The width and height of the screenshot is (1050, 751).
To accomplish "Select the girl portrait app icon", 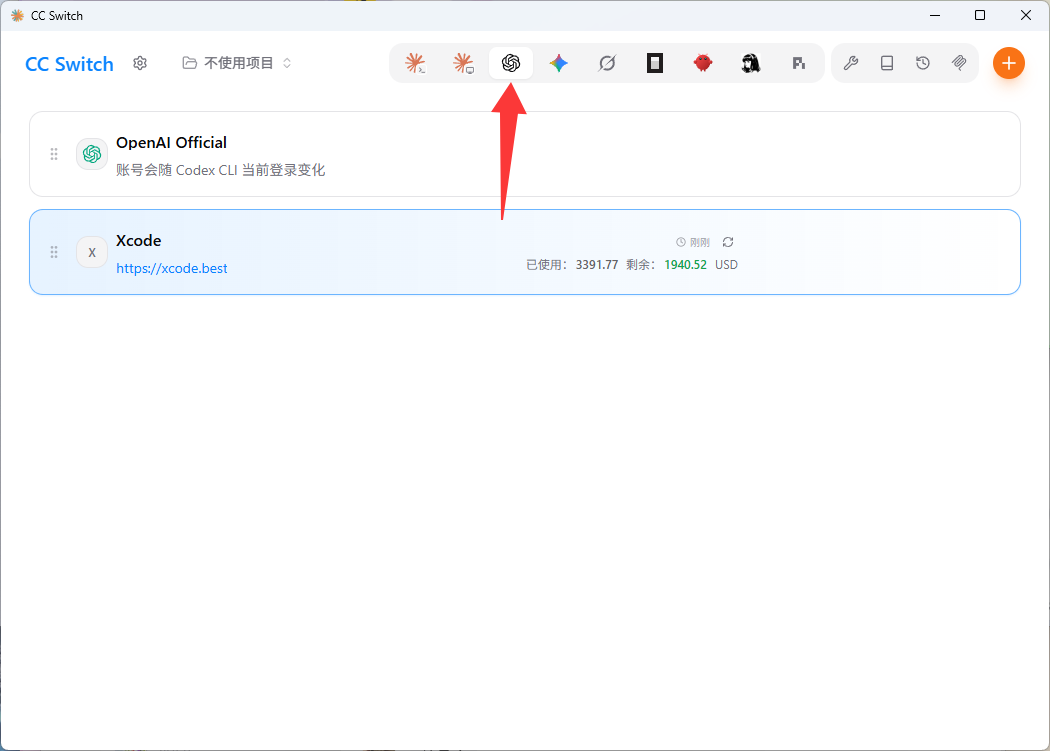I will [751, 64].
